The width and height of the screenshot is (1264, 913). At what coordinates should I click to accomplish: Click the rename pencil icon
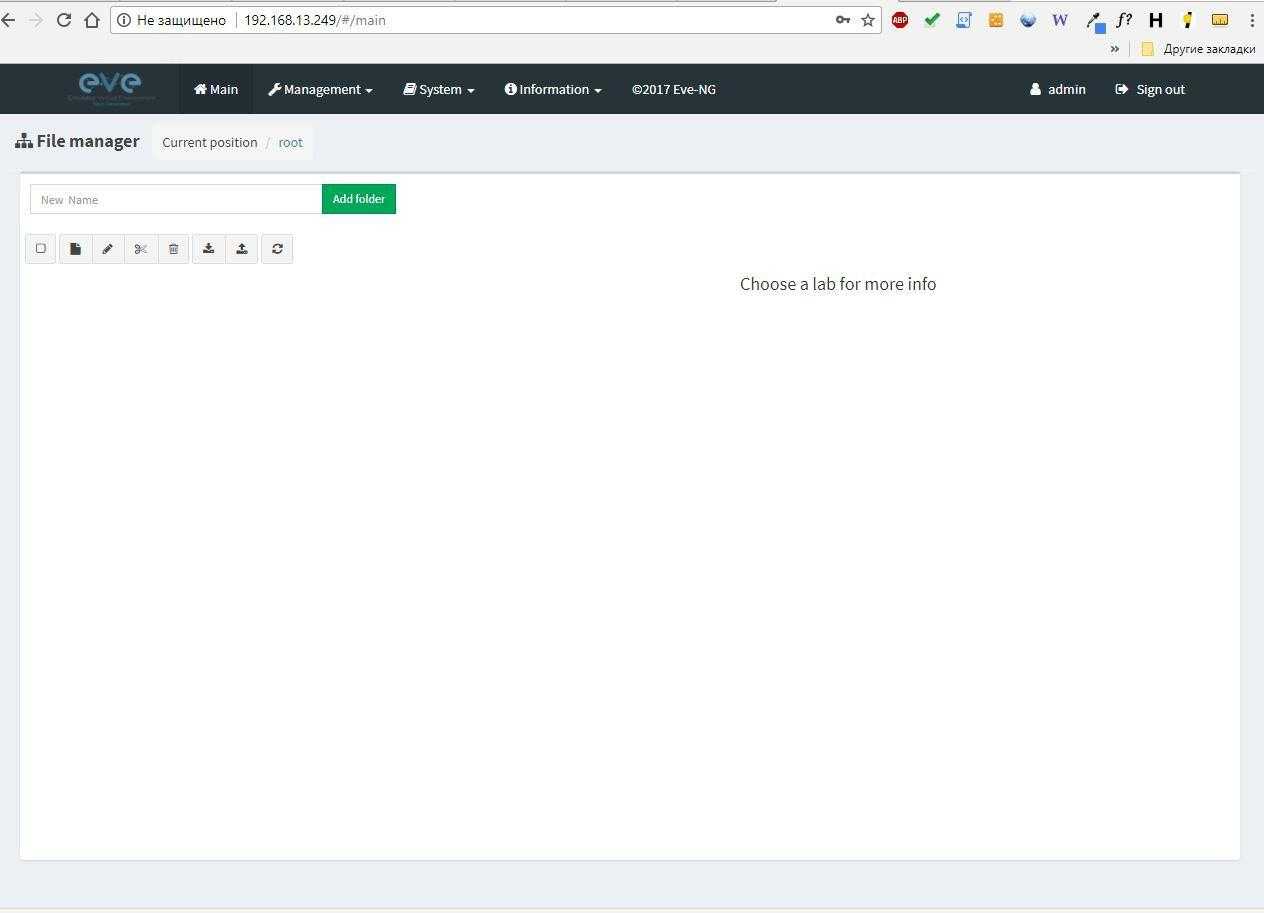coord(108,249)
